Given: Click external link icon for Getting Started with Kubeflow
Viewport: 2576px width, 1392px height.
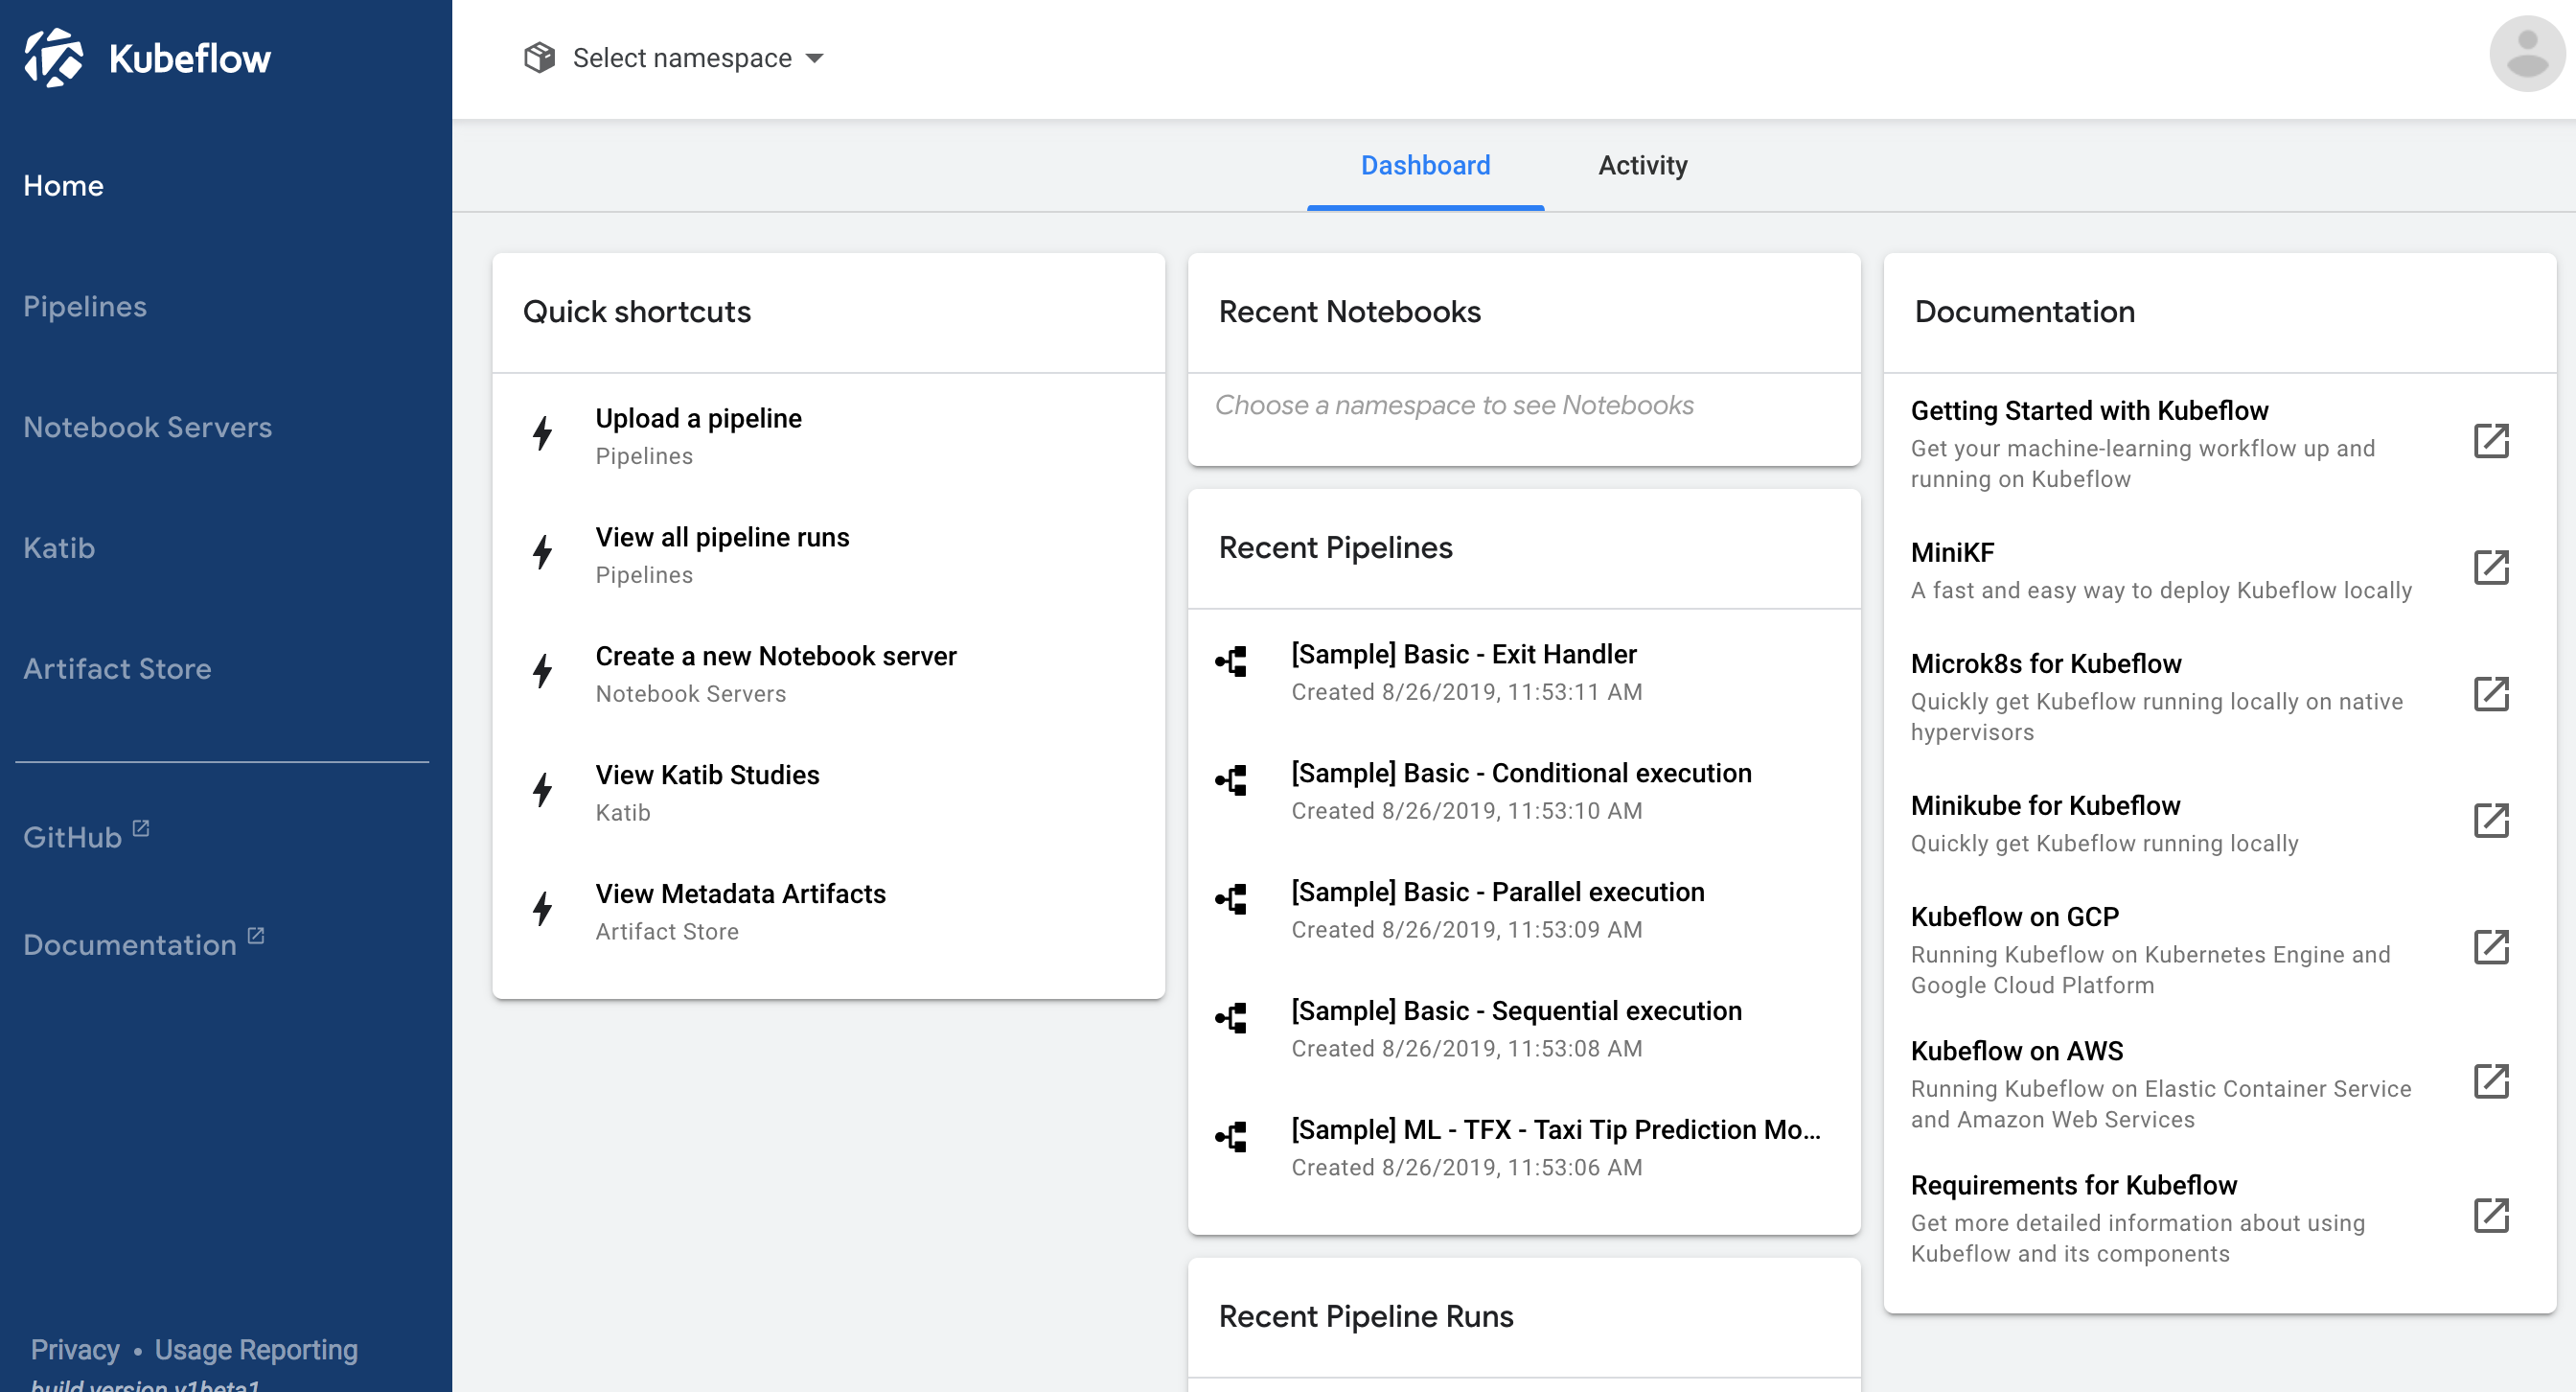Looking at the screenshot, I should [x=2491, y=441].
